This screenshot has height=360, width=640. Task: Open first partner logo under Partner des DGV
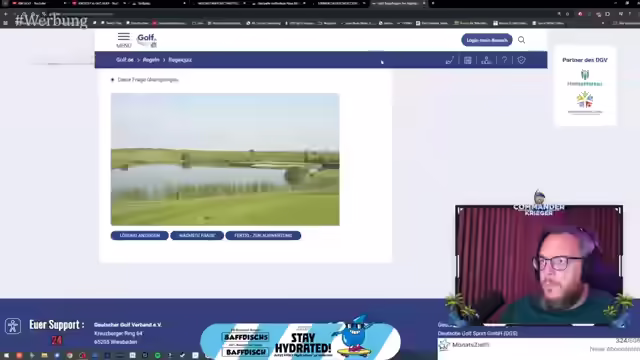coord(585,78)
